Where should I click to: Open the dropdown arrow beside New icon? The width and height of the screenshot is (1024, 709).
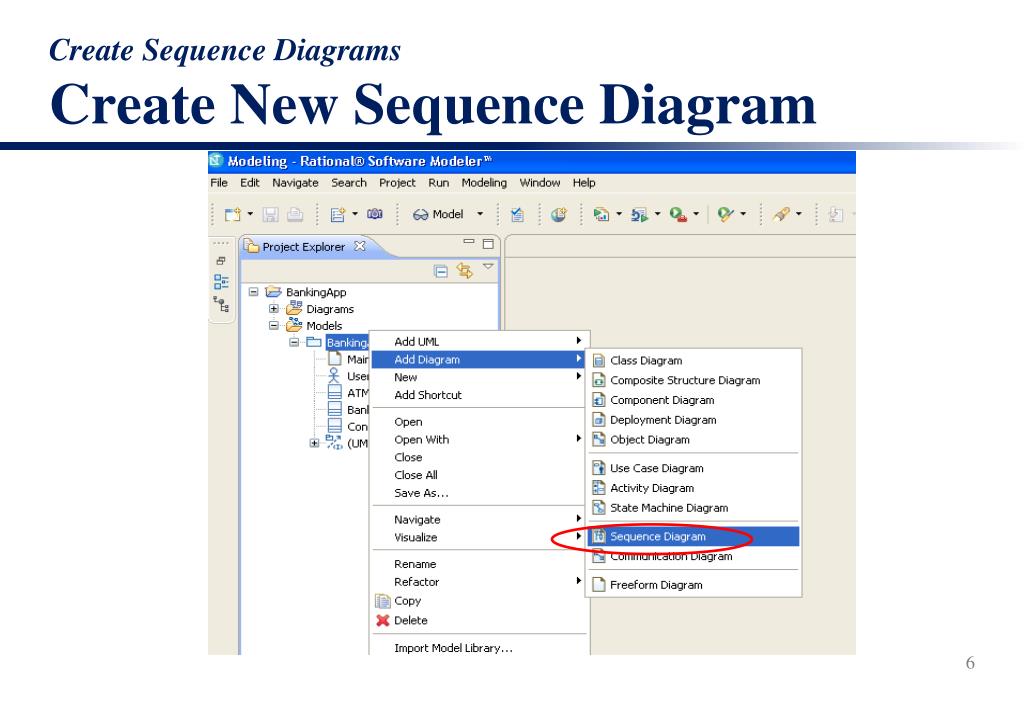pyautogui.click(x=250, y=213)
